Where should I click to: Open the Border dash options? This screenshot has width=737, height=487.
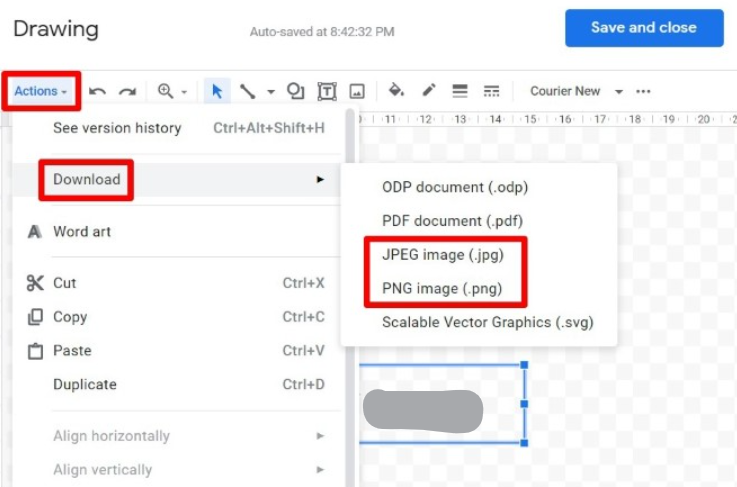point(491,91)
